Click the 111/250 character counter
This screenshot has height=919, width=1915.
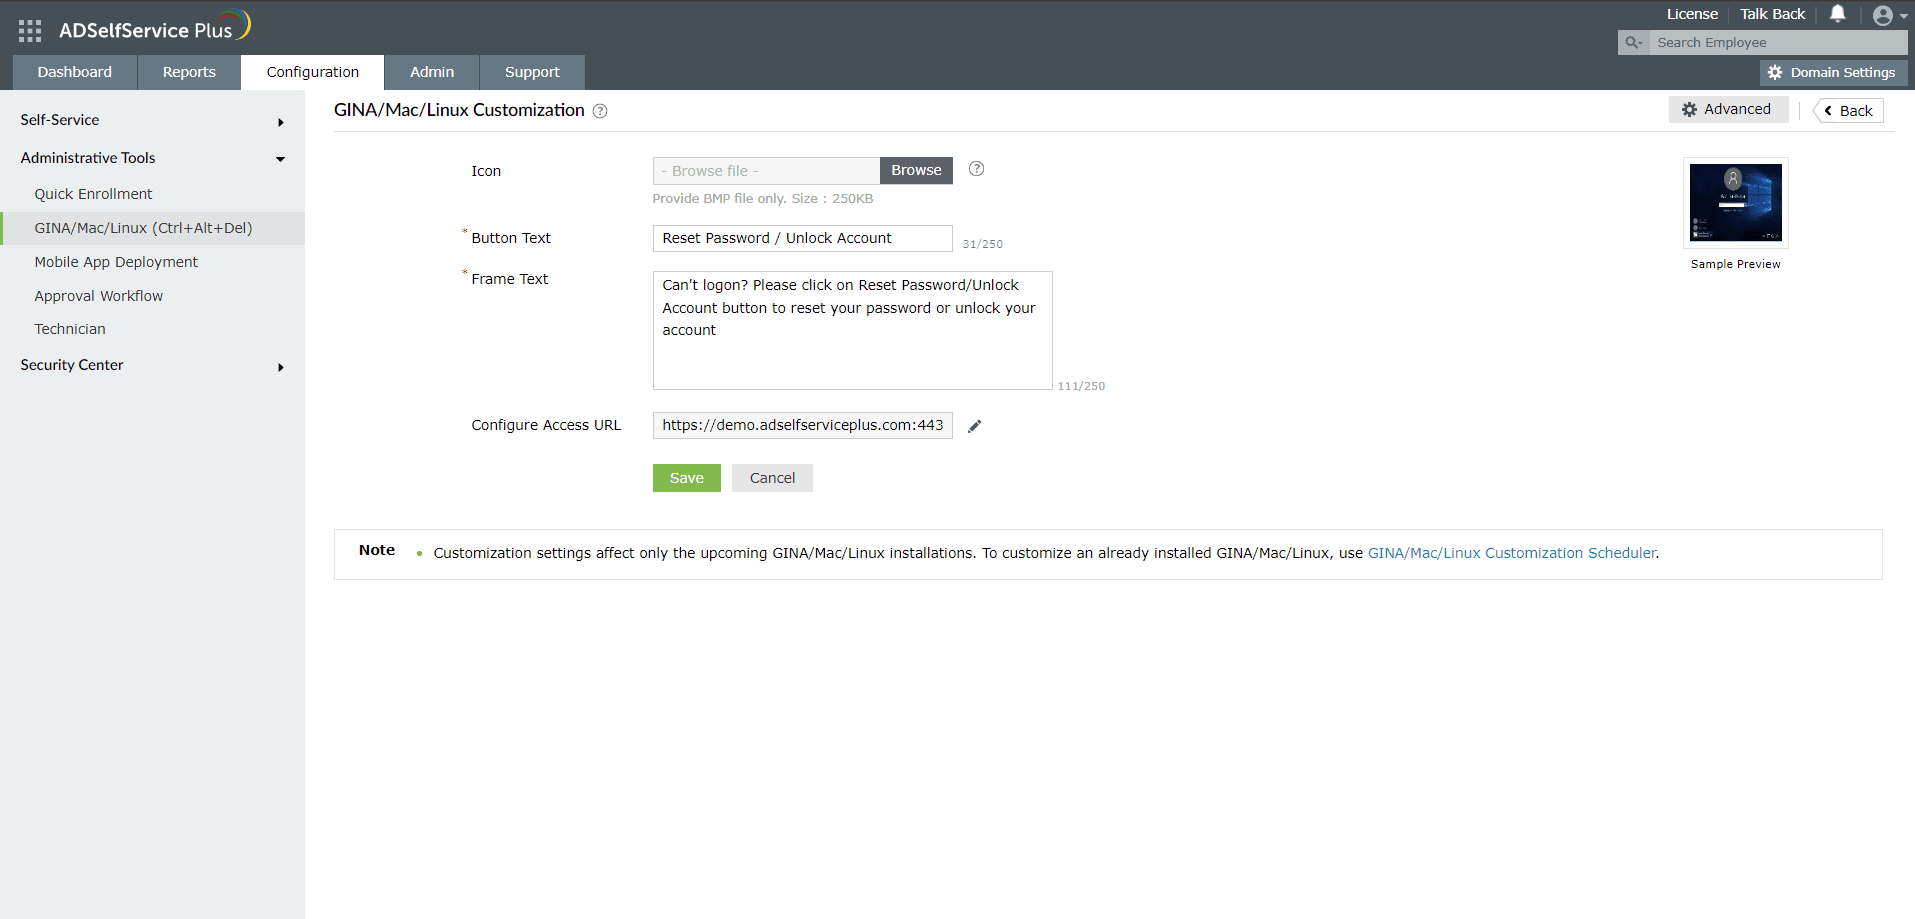coord(1082,386)
